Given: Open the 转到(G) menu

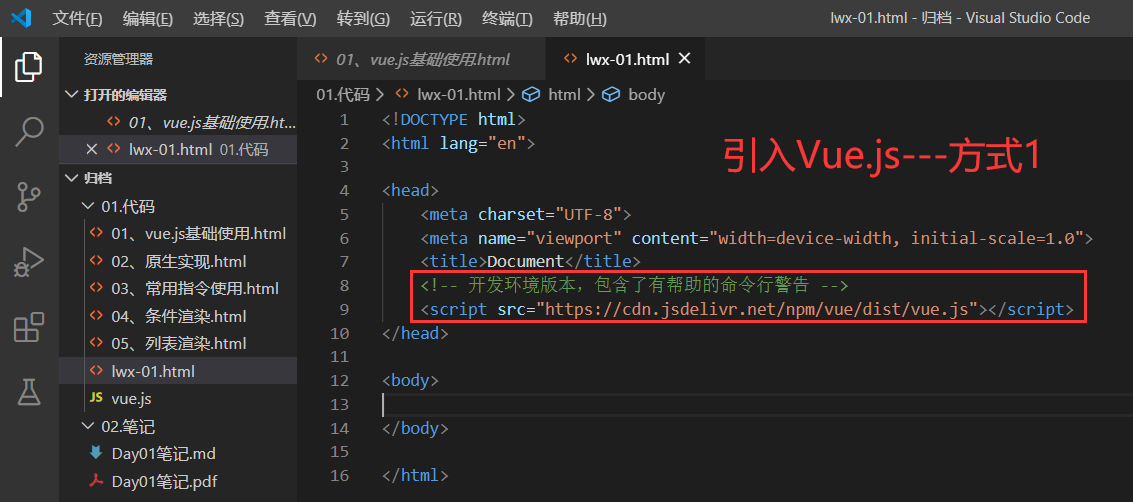Looking at the screenshot, I should point(363,19).
